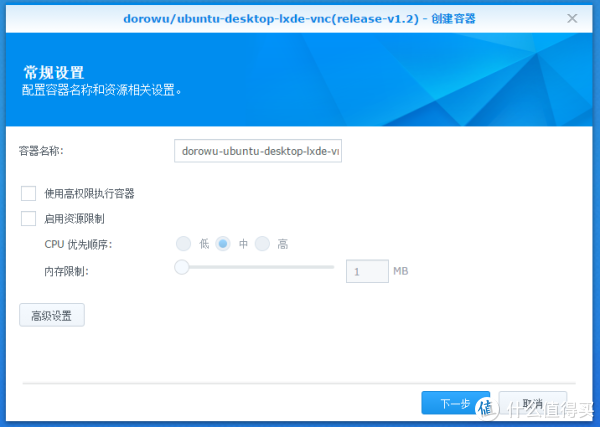Open 高级设置 advanced settings
This screenshot has width=600, height=427.
point(52,316)
